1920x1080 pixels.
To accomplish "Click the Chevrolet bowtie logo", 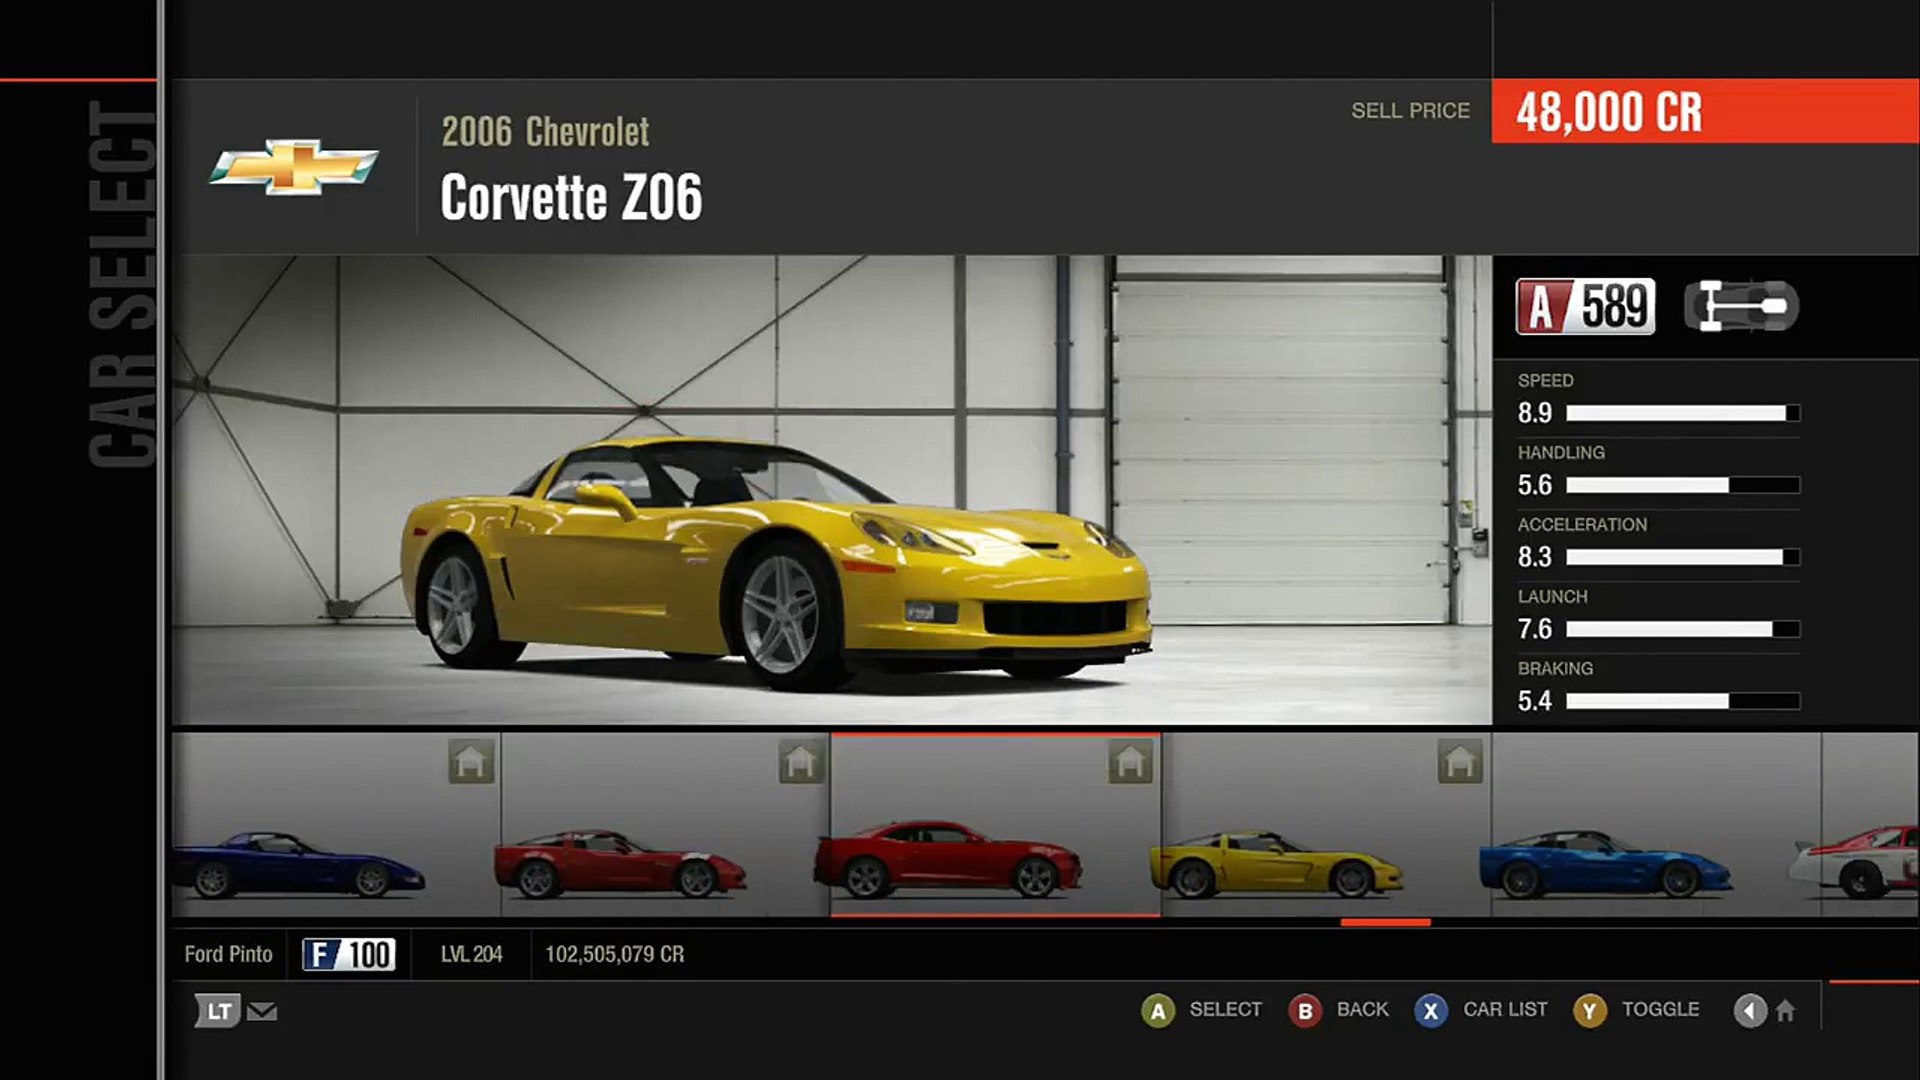I will 293,166.
